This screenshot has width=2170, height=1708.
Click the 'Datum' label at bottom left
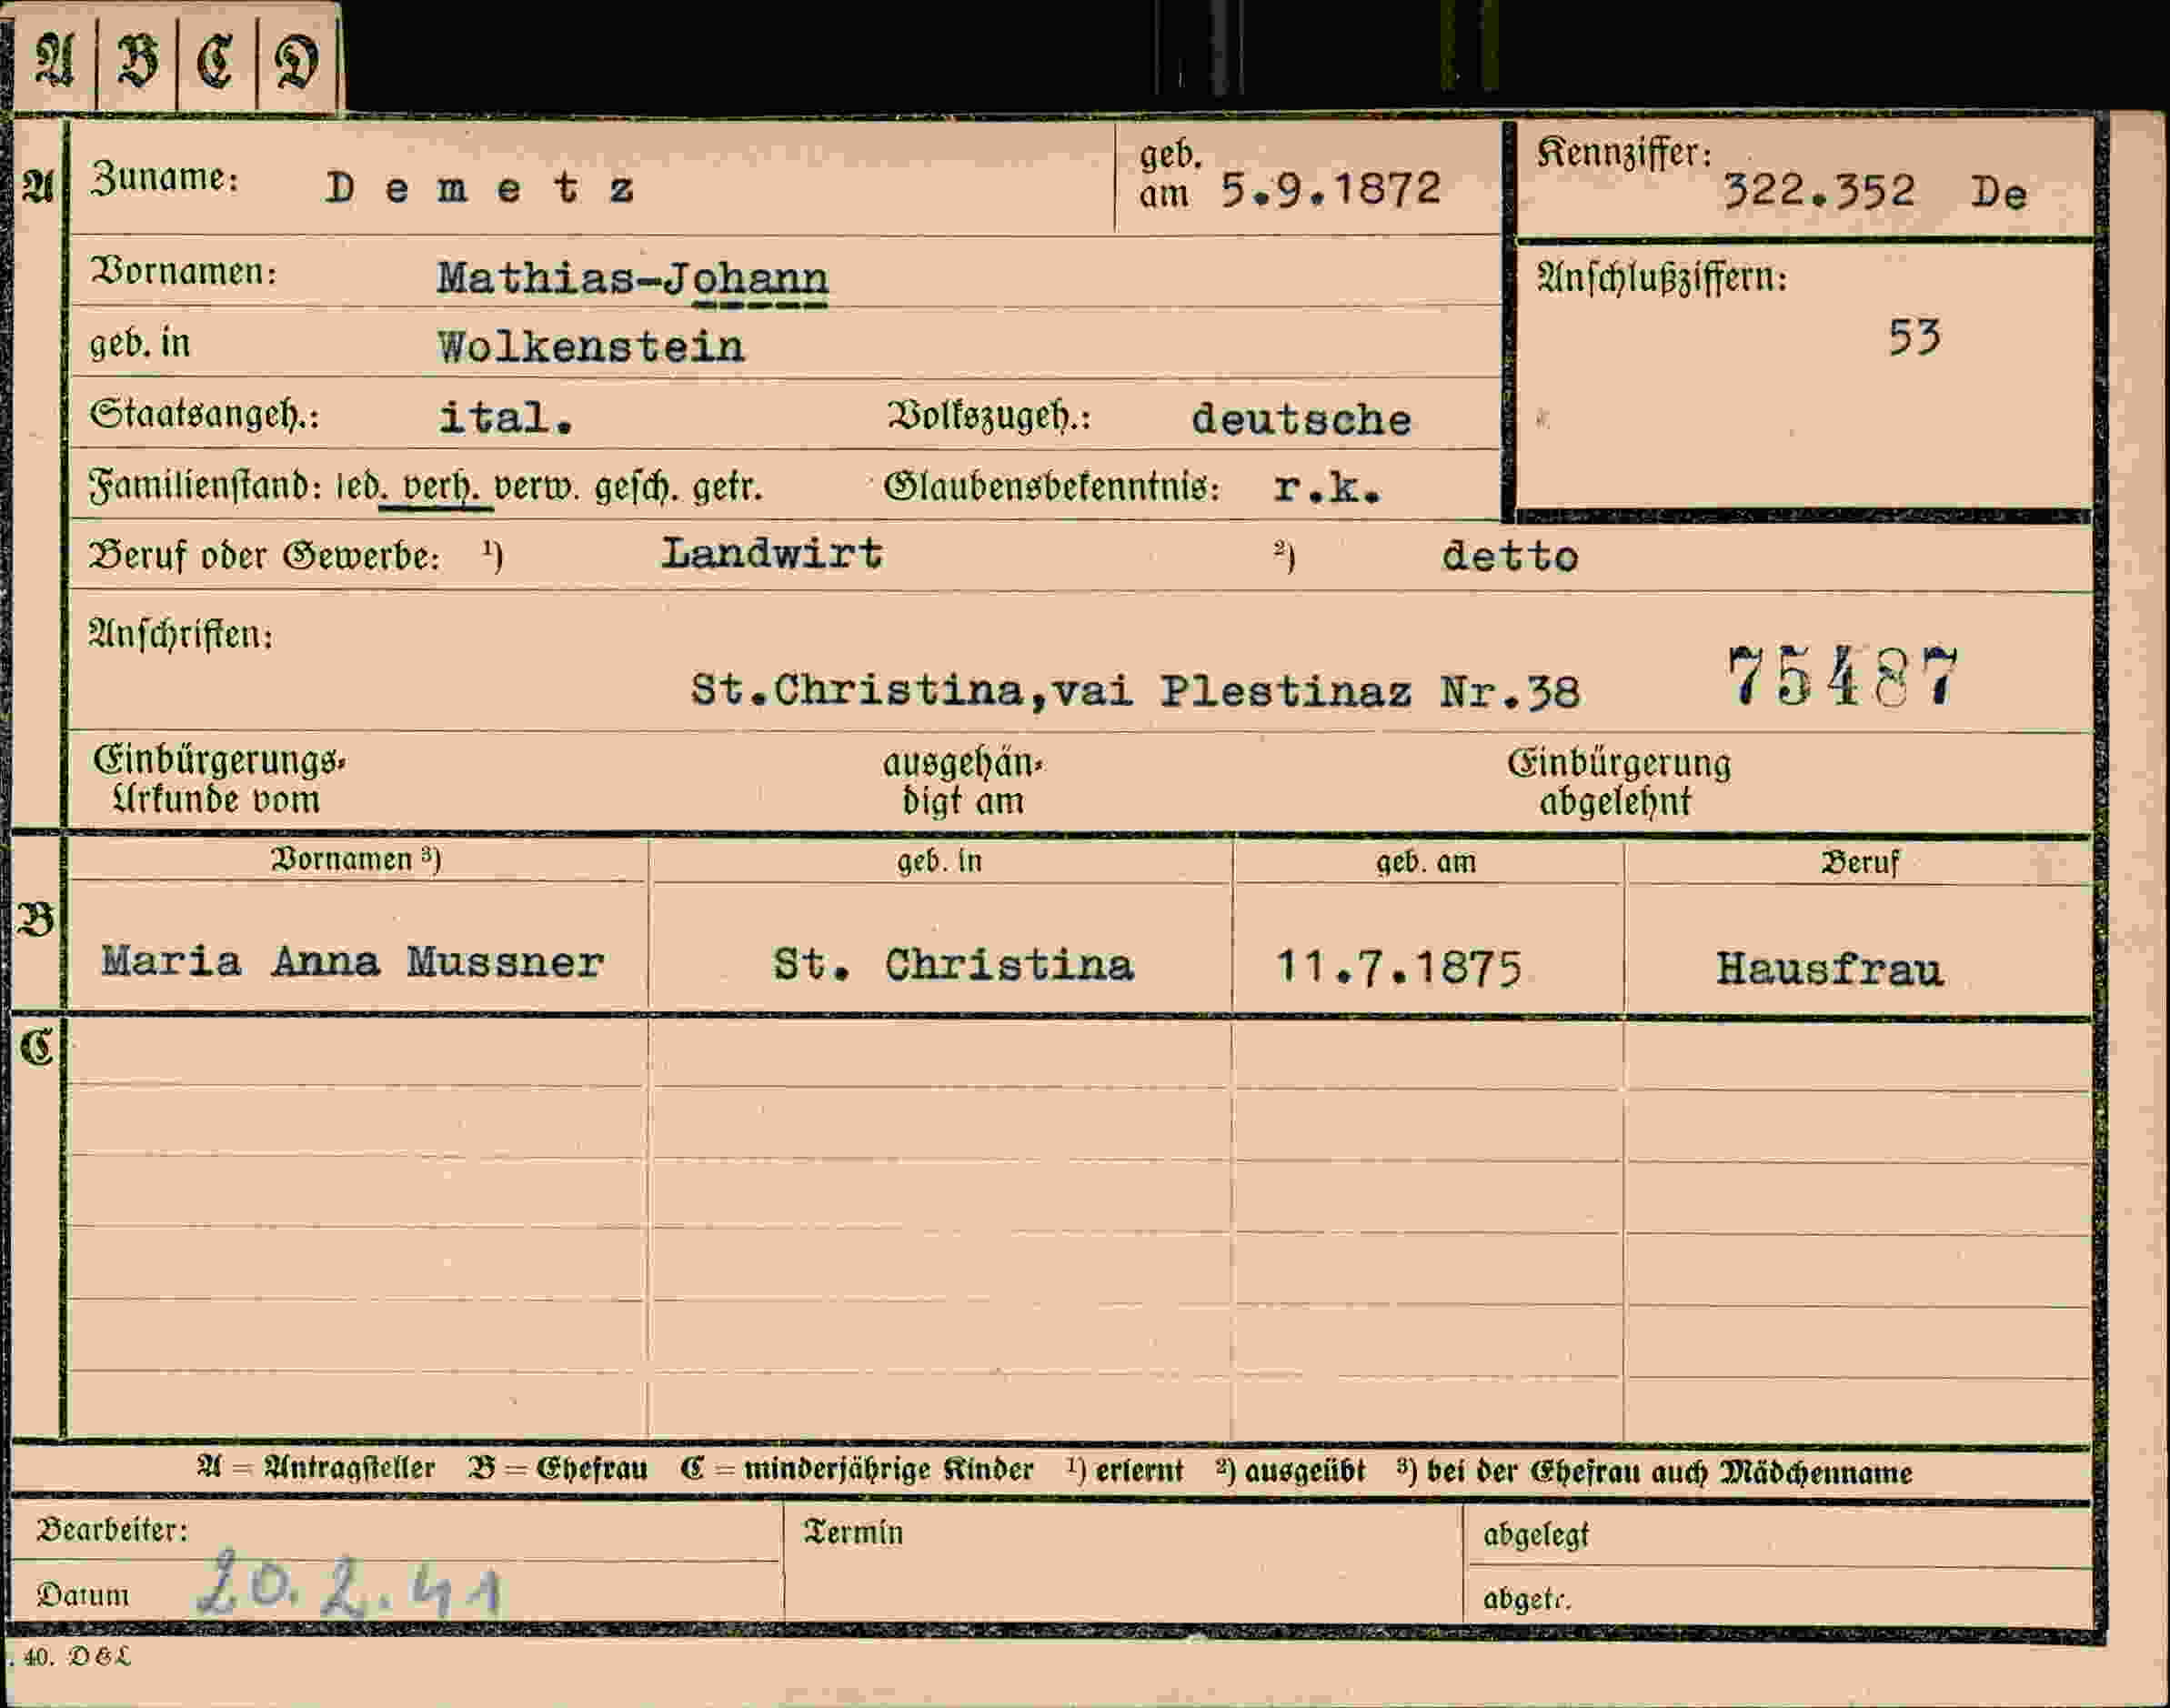[83, 1595]
